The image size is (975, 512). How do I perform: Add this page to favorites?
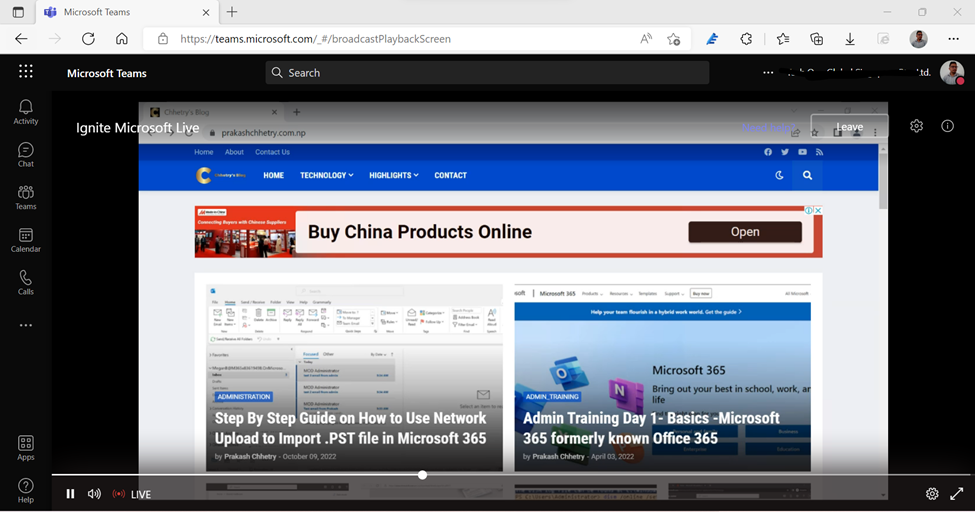click(x=673, y=39)
